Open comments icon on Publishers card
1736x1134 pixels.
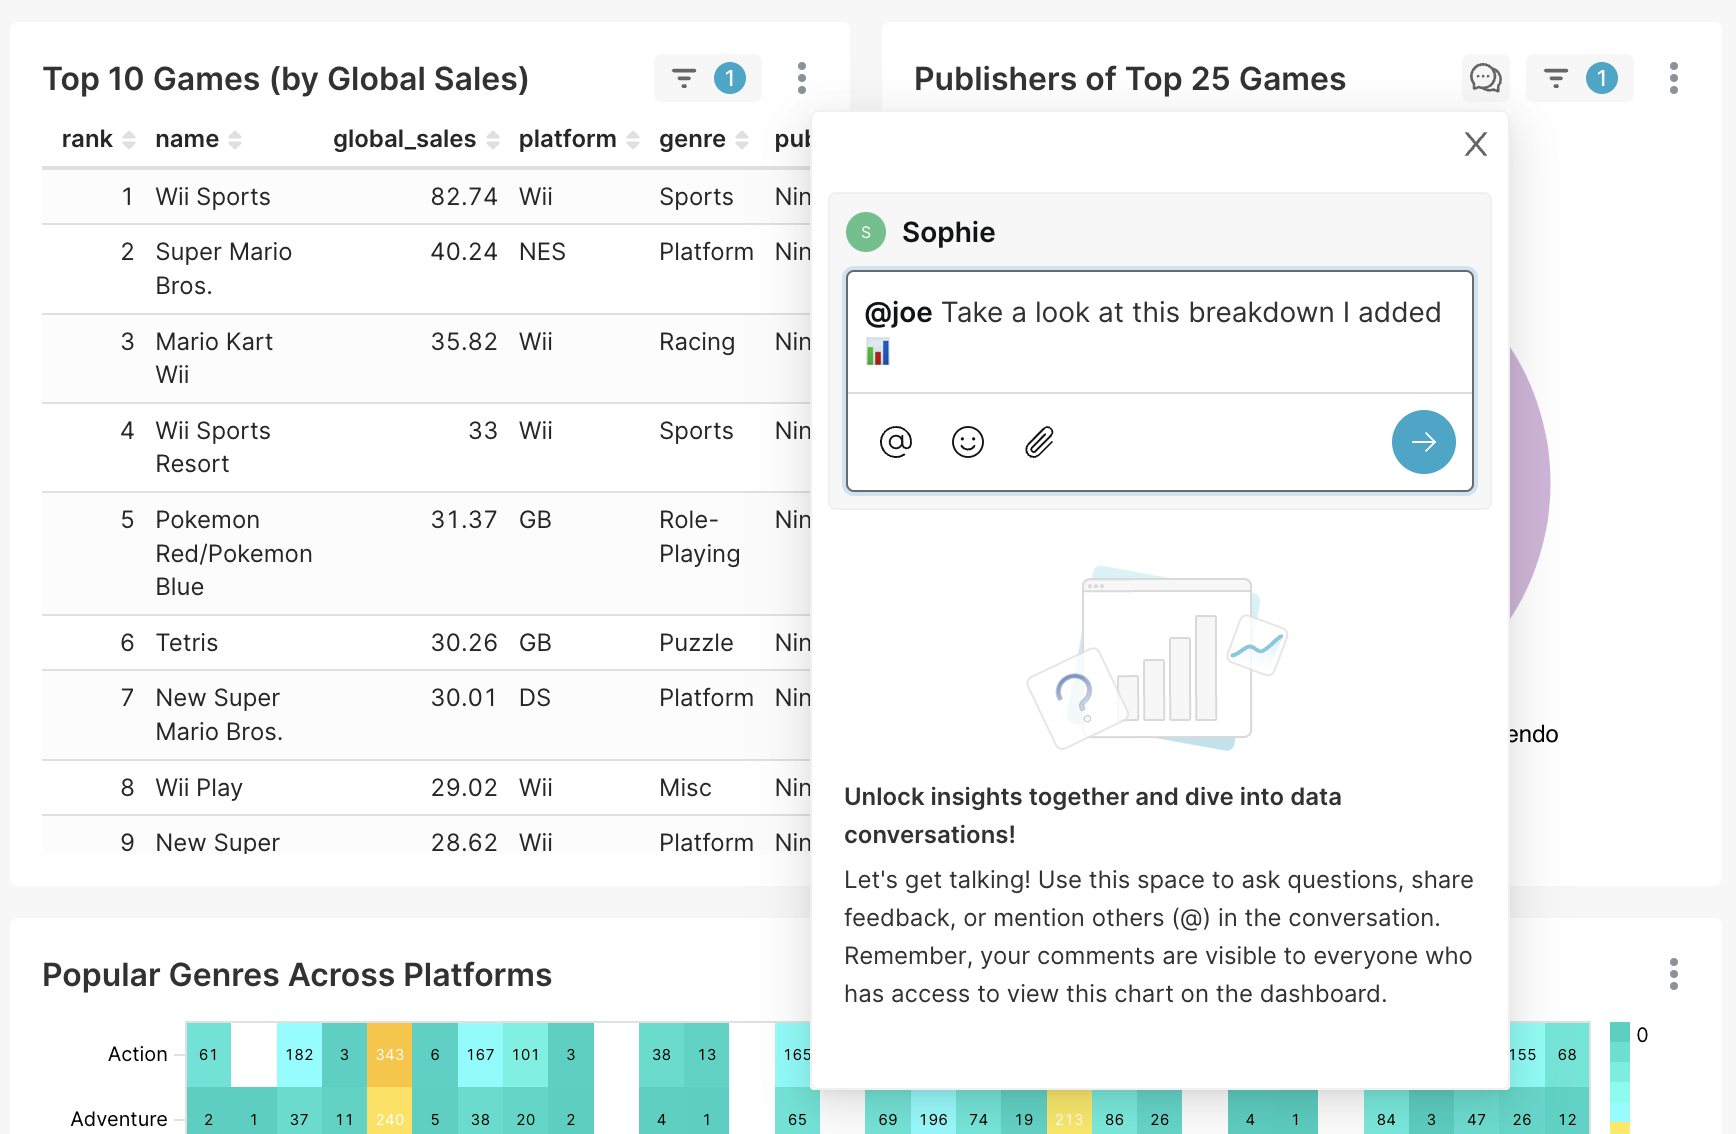(x=1486, y=78)
